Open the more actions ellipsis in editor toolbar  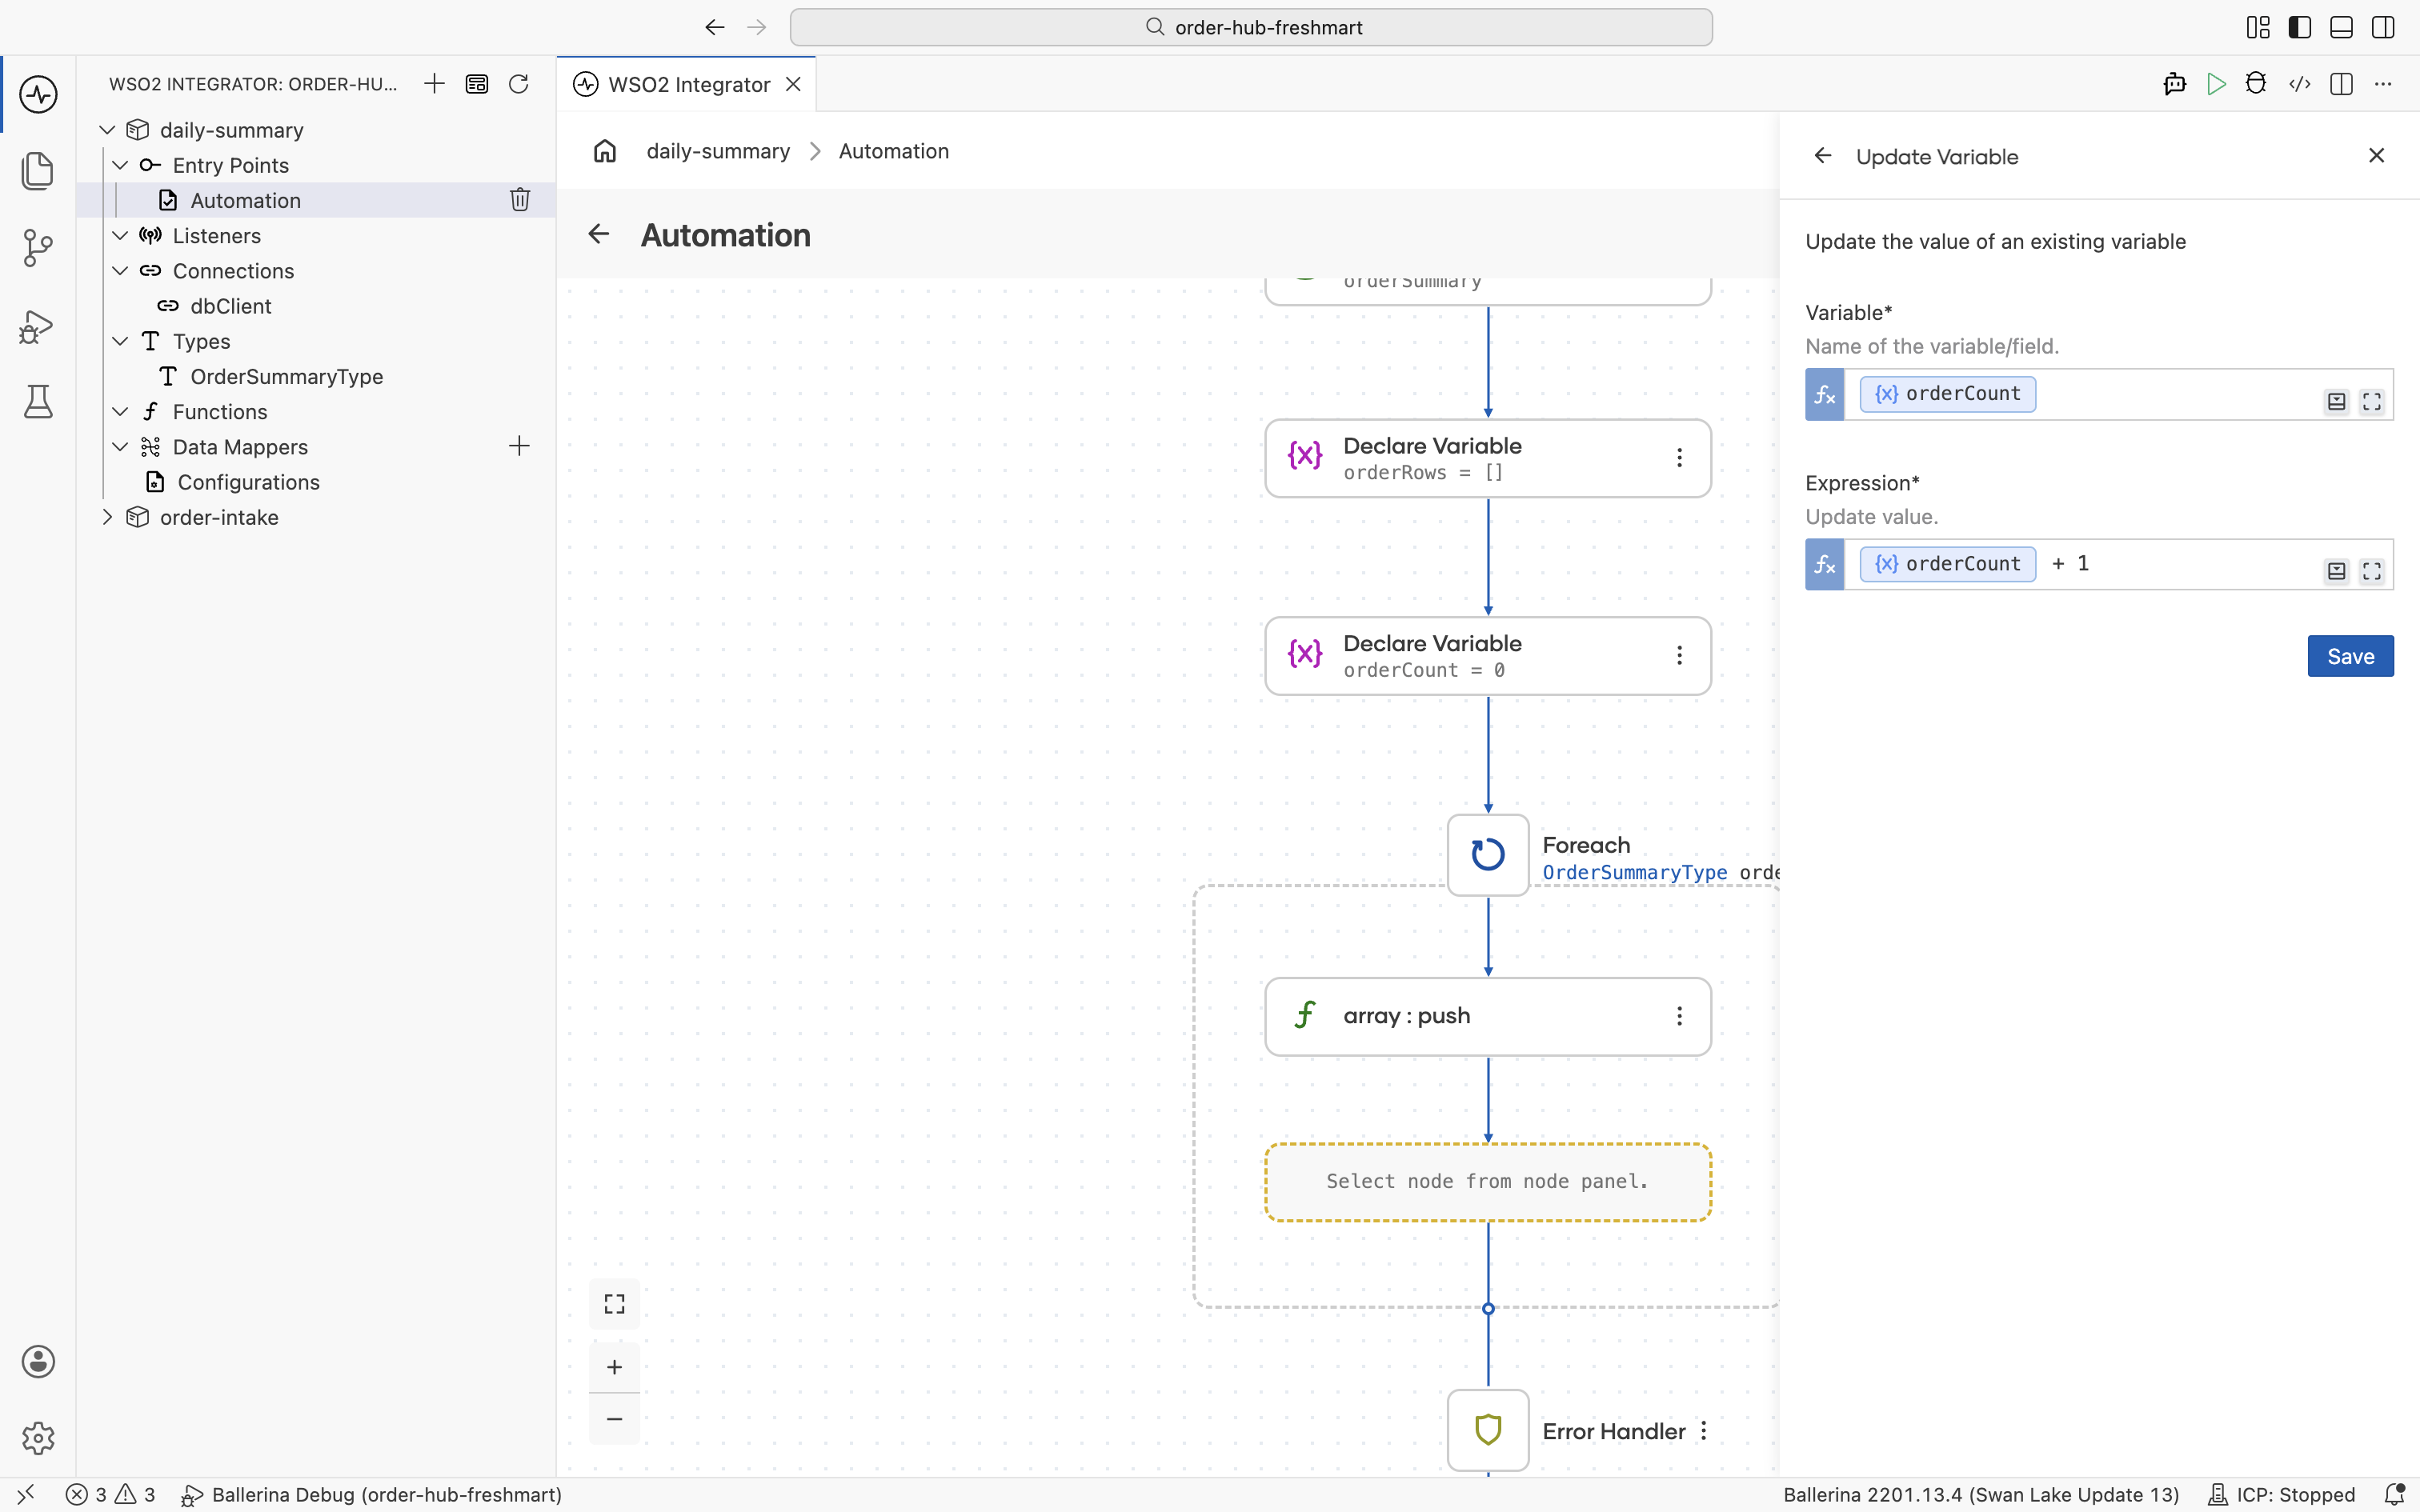pyautogui.click(x=2383, y=84)
